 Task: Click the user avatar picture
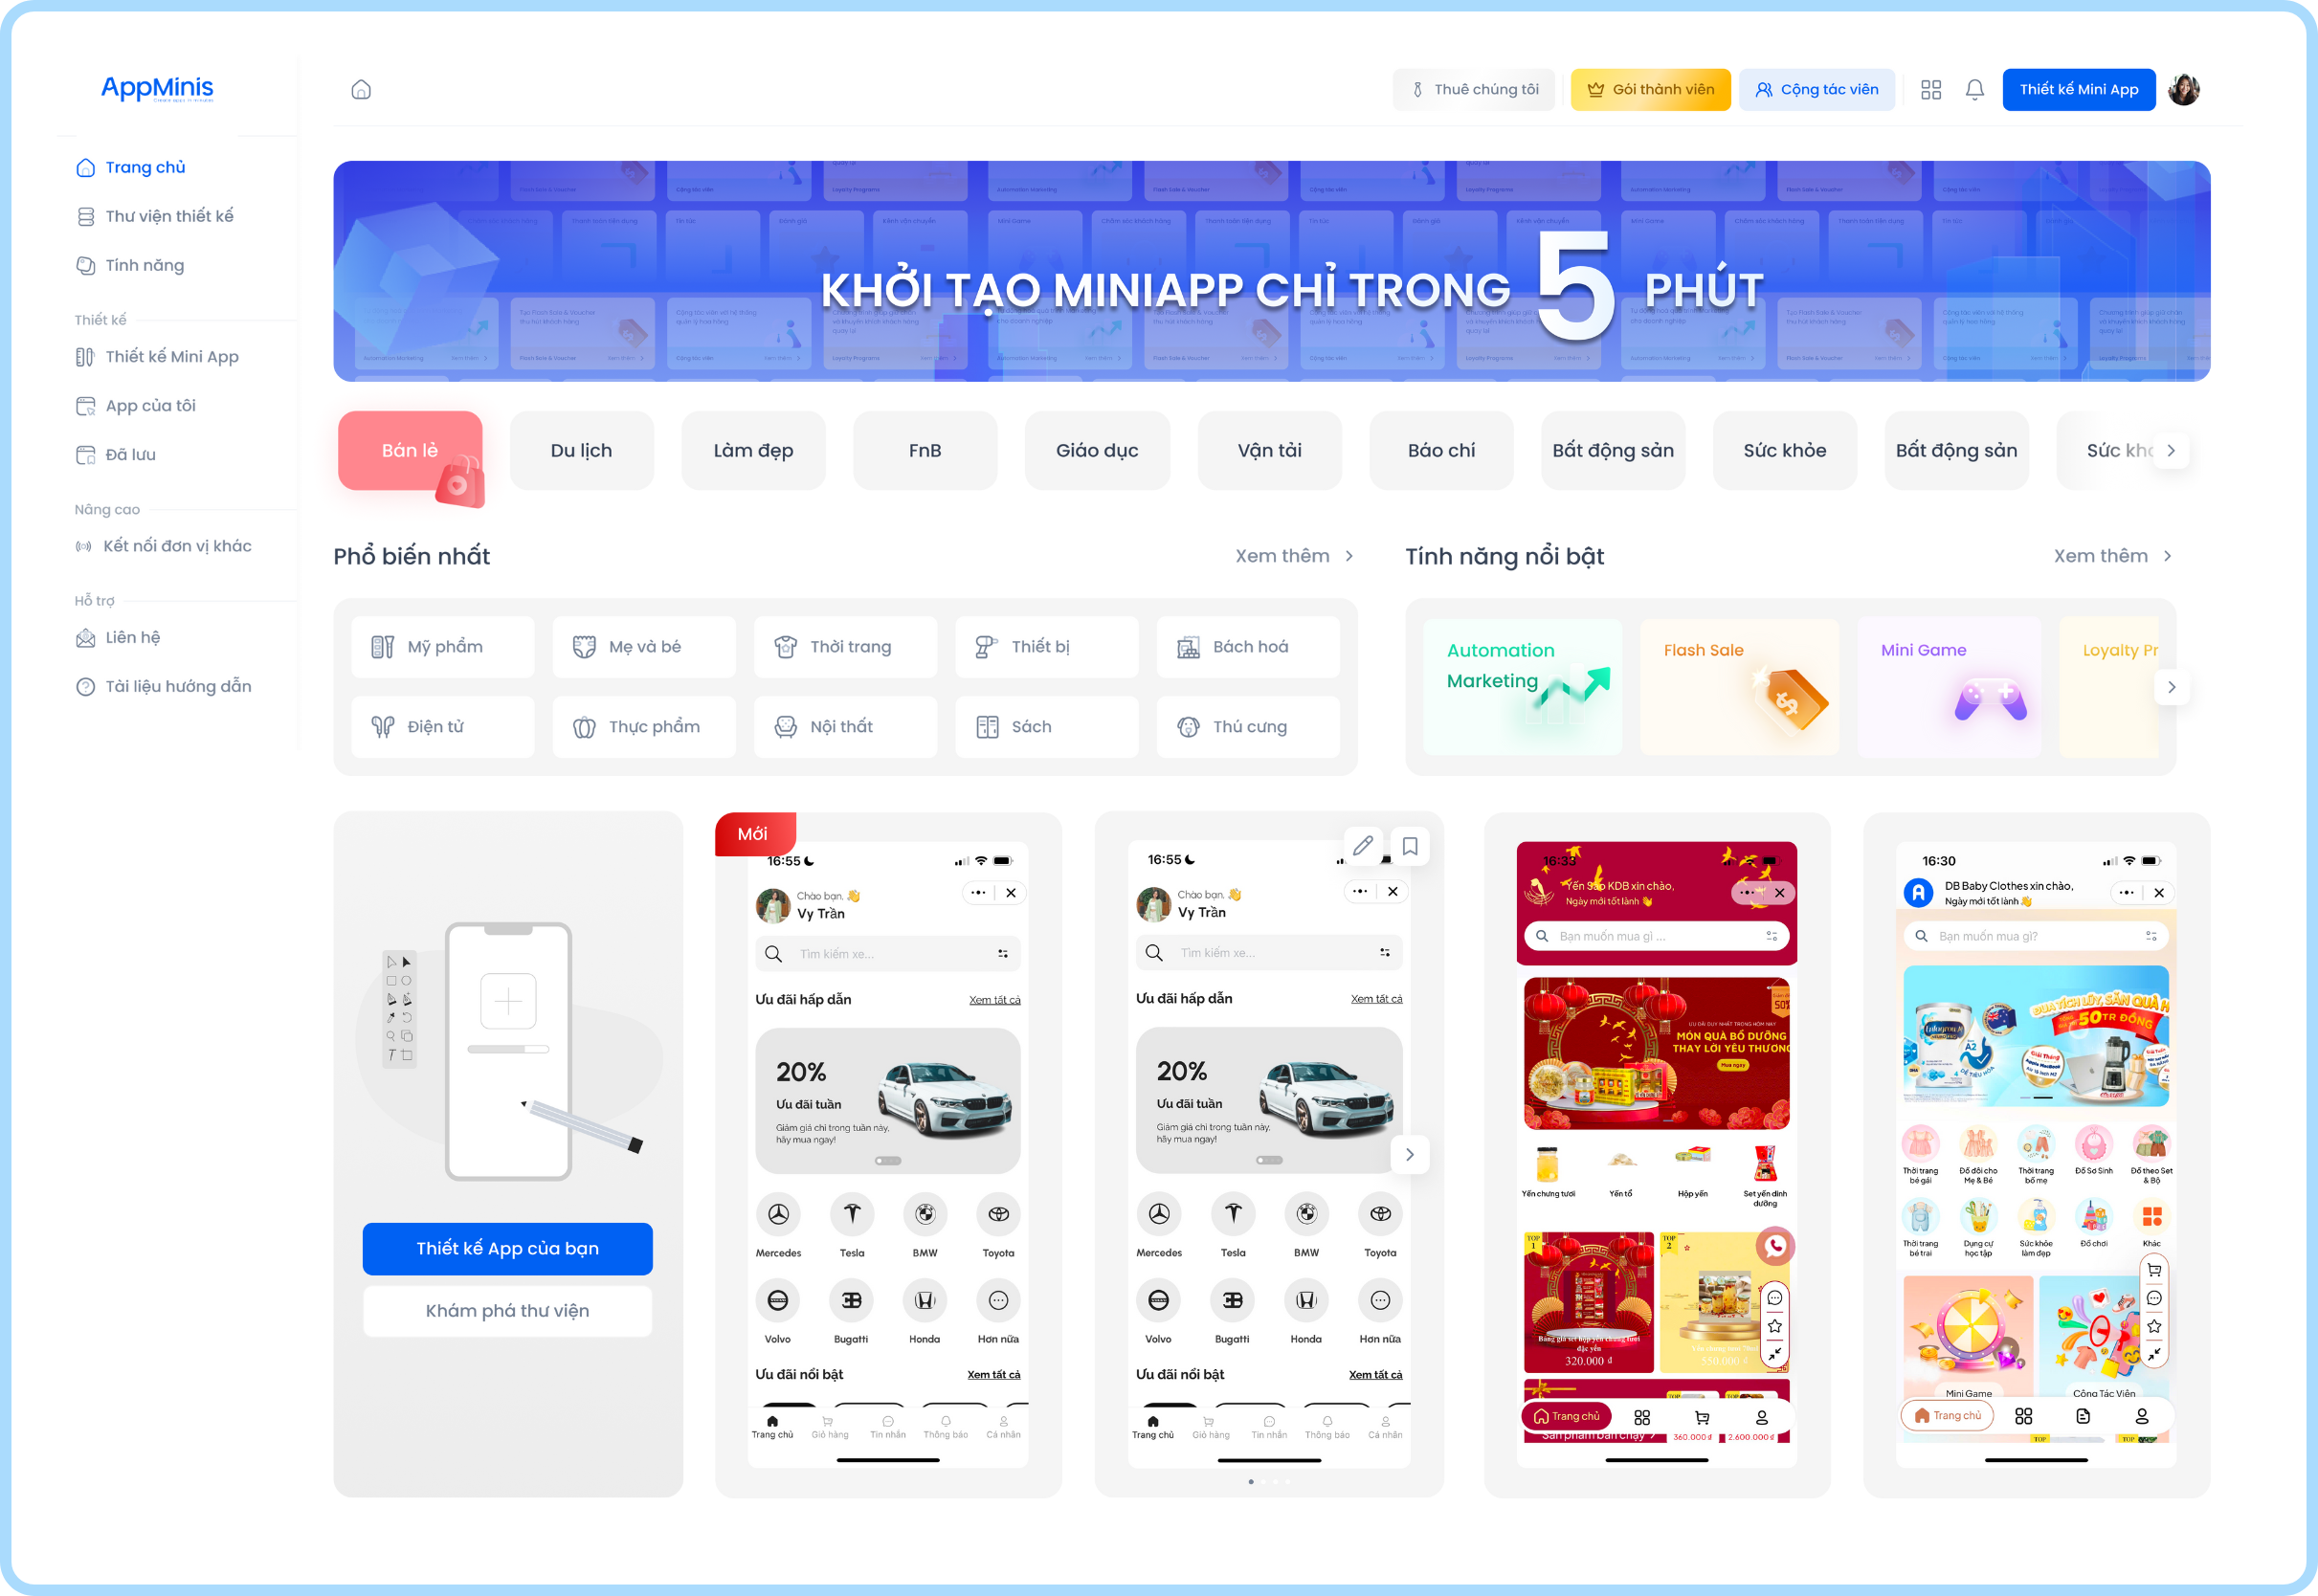(2183, 90)
